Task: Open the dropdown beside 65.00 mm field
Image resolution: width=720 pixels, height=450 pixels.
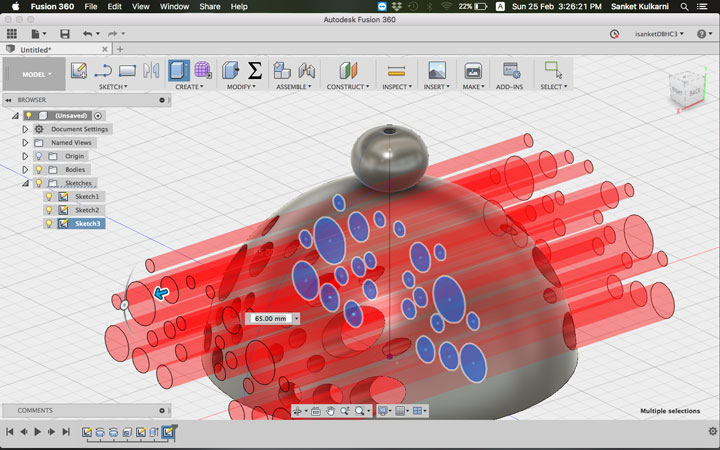Action: (296, 318)
